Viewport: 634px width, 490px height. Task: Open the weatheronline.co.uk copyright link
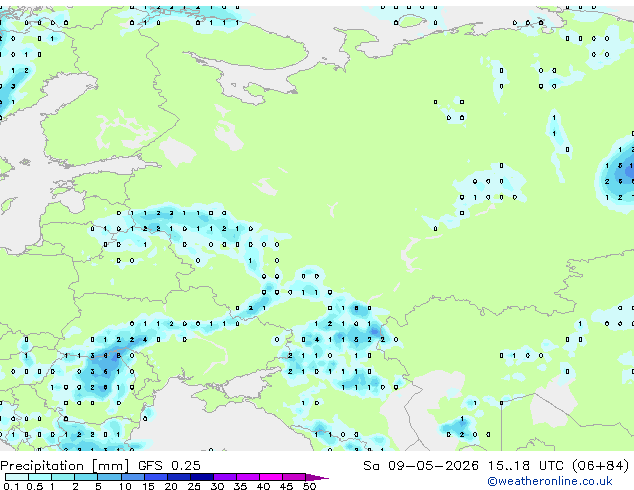tap(549, 481)
